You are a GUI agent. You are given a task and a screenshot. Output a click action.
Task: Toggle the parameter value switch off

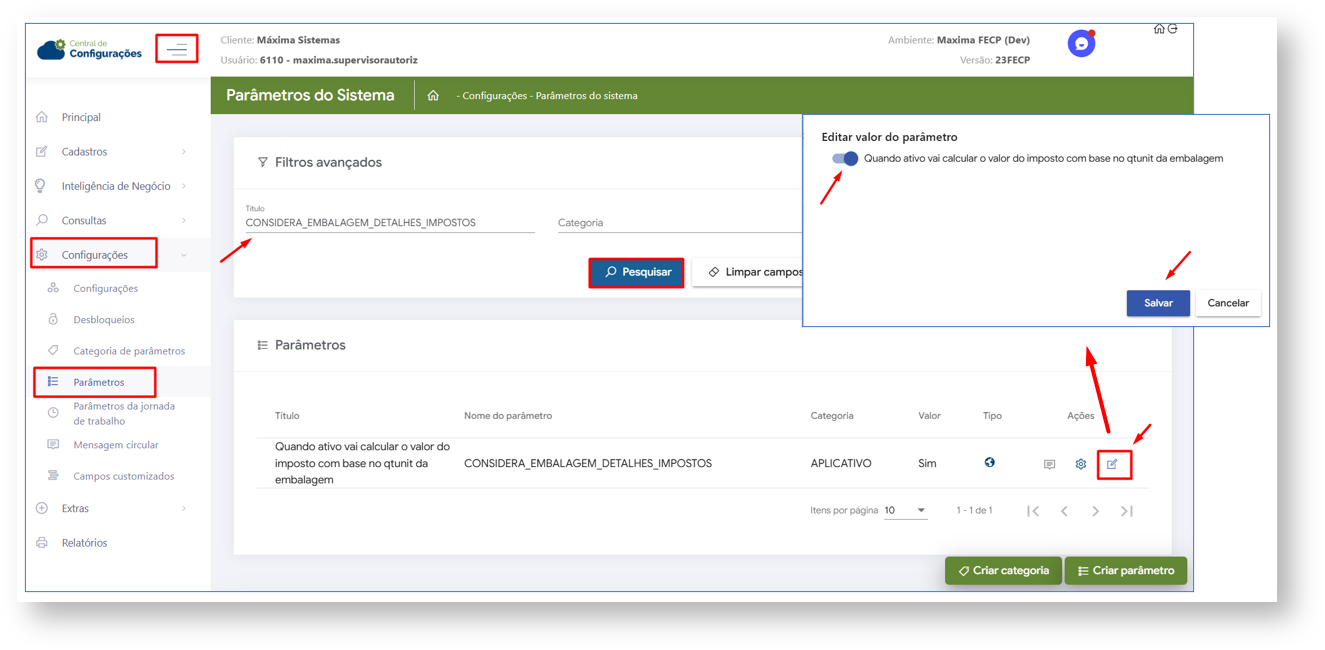[x=845, y=158]
